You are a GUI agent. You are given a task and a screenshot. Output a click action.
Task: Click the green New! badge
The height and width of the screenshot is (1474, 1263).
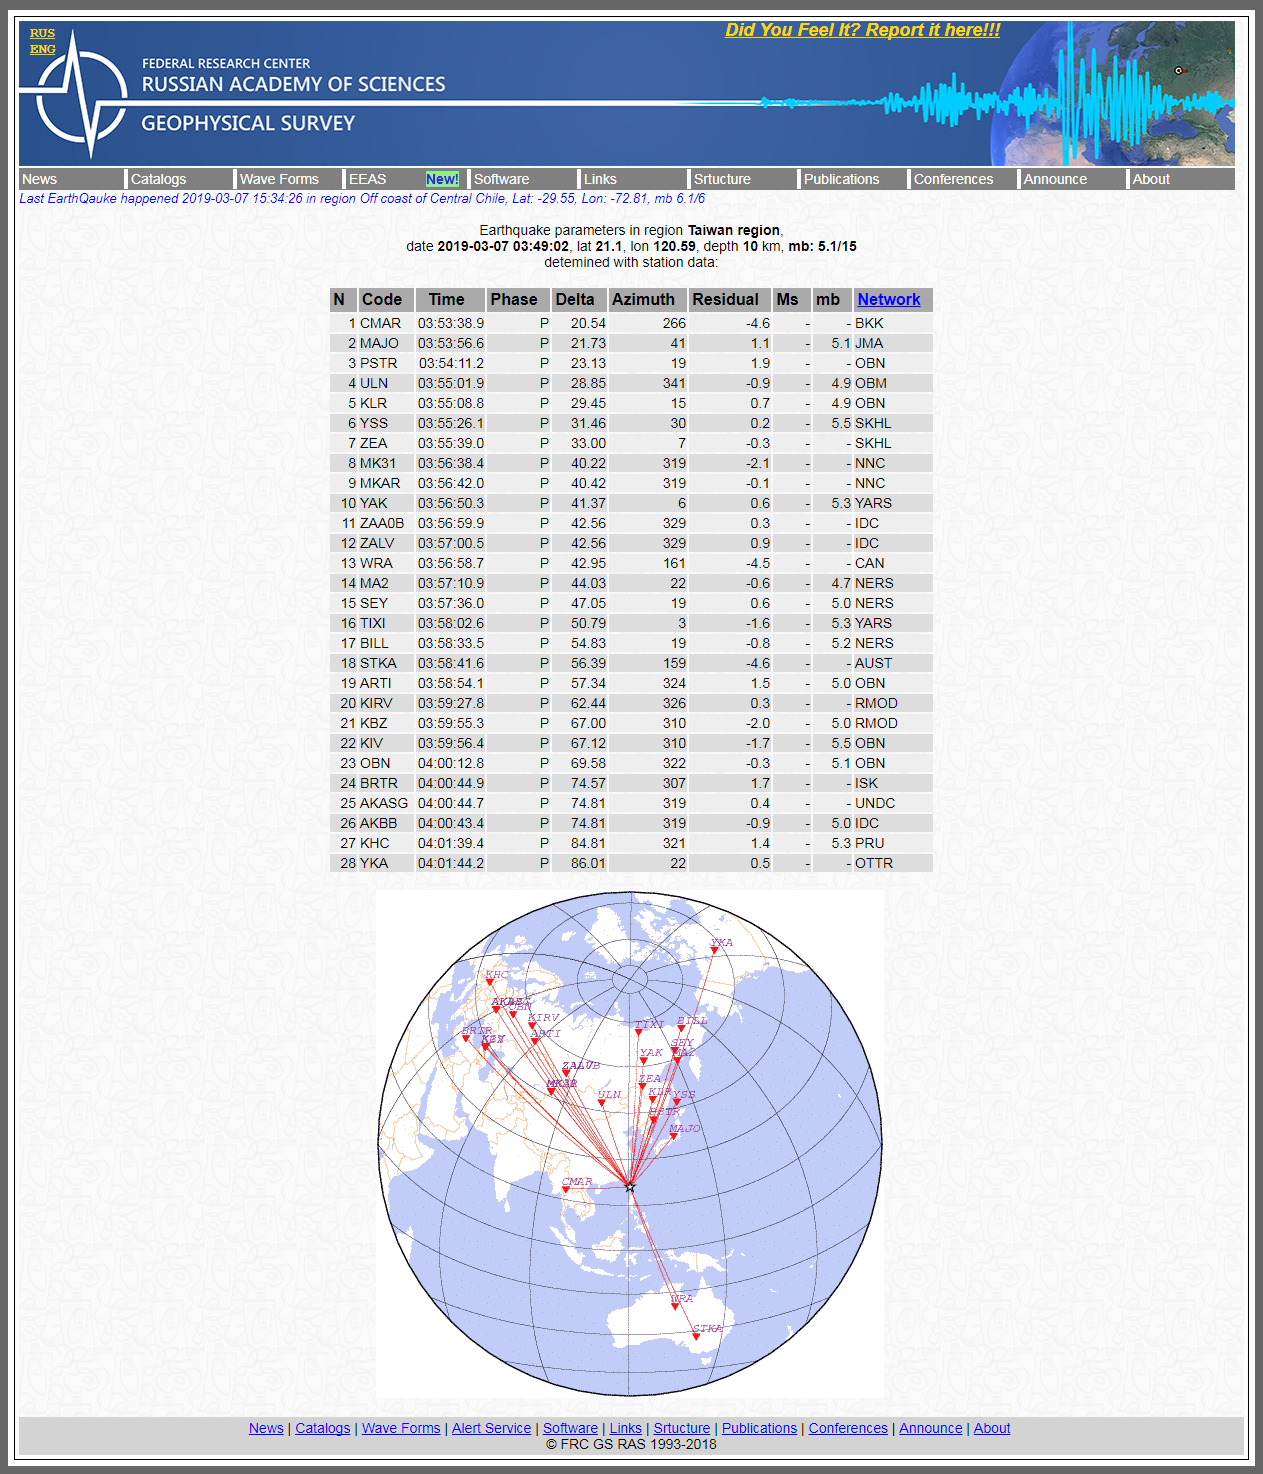(442, 179)
